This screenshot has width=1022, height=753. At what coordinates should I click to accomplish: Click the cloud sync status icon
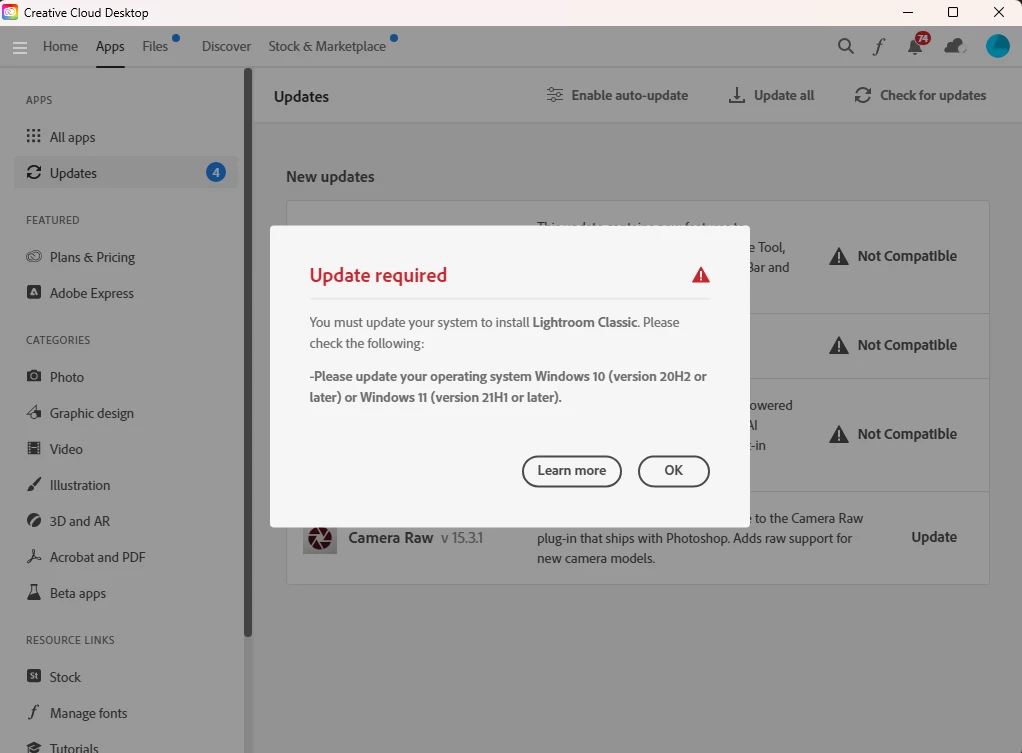[x=954, y=46]
